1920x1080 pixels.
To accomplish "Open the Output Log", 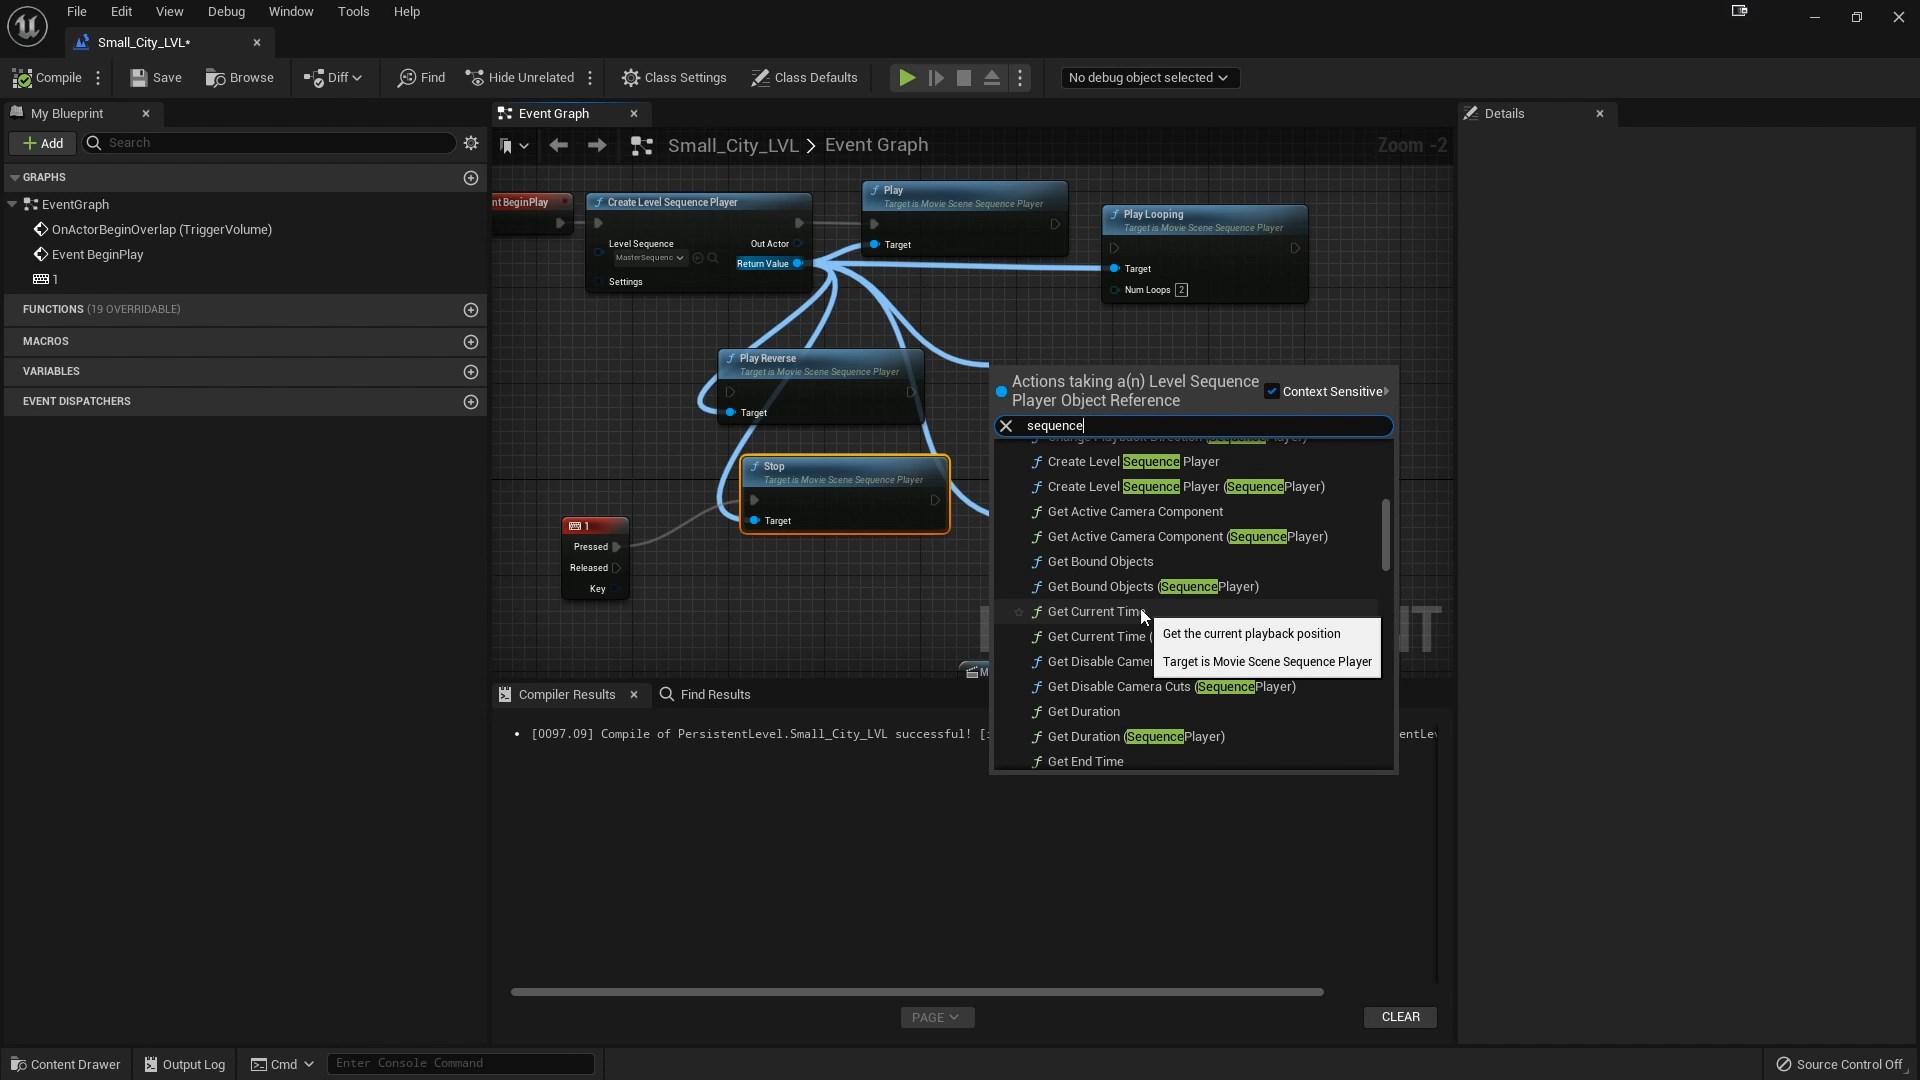I will tap(185, 1064).
